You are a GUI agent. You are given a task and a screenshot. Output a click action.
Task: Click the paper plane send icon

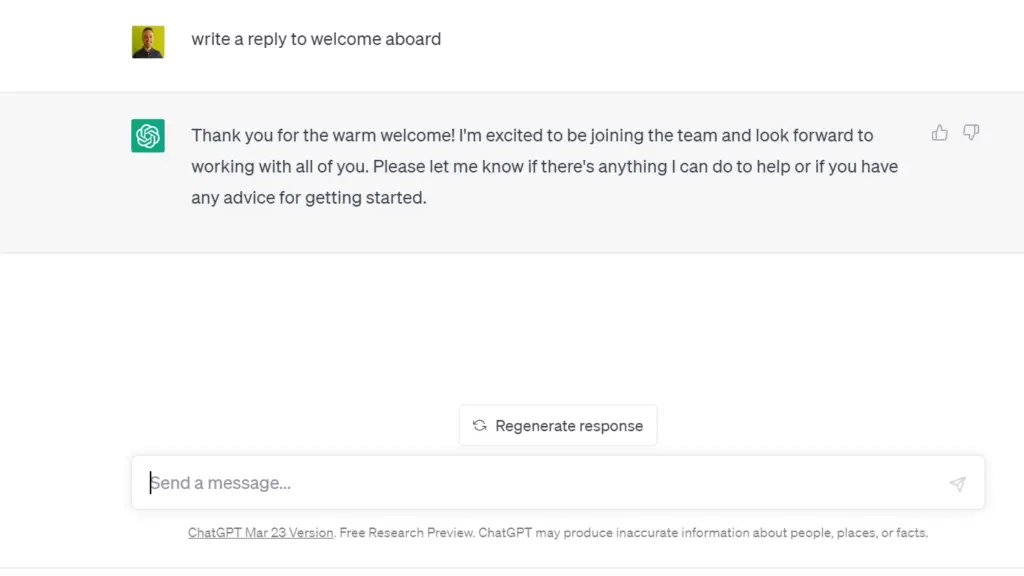coord(957,484)
